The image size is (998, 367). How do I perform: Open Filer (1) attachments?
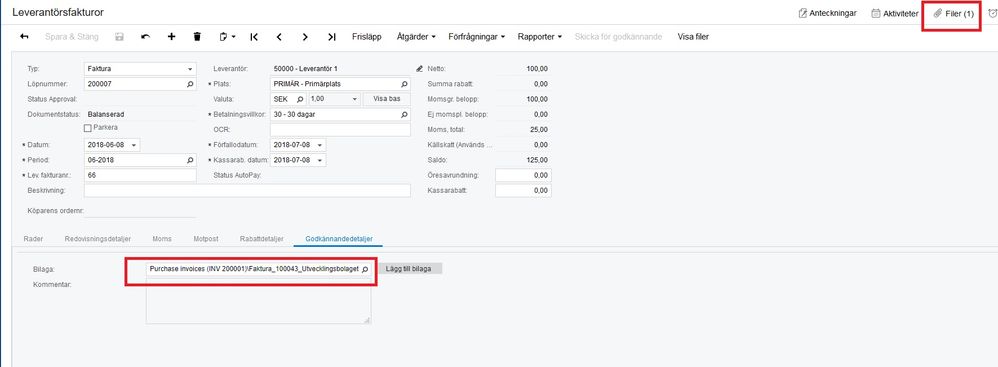click(x=953, y=13)
